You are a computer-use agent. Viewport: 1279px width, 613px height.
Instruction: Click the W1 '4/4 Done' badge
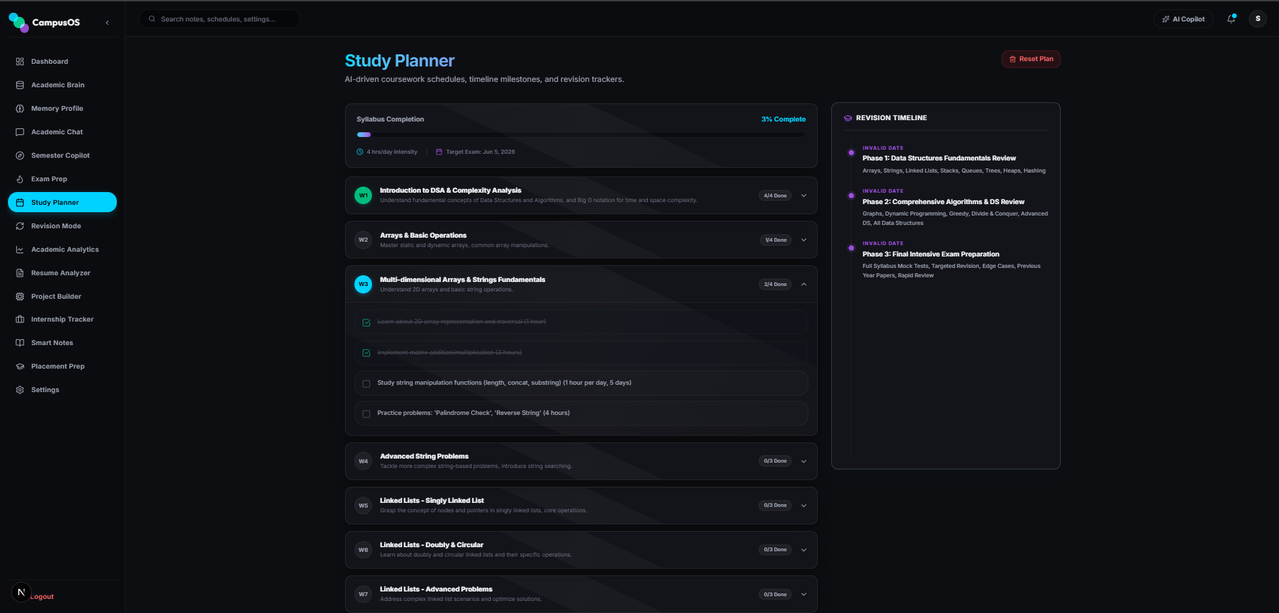[775, 196]
